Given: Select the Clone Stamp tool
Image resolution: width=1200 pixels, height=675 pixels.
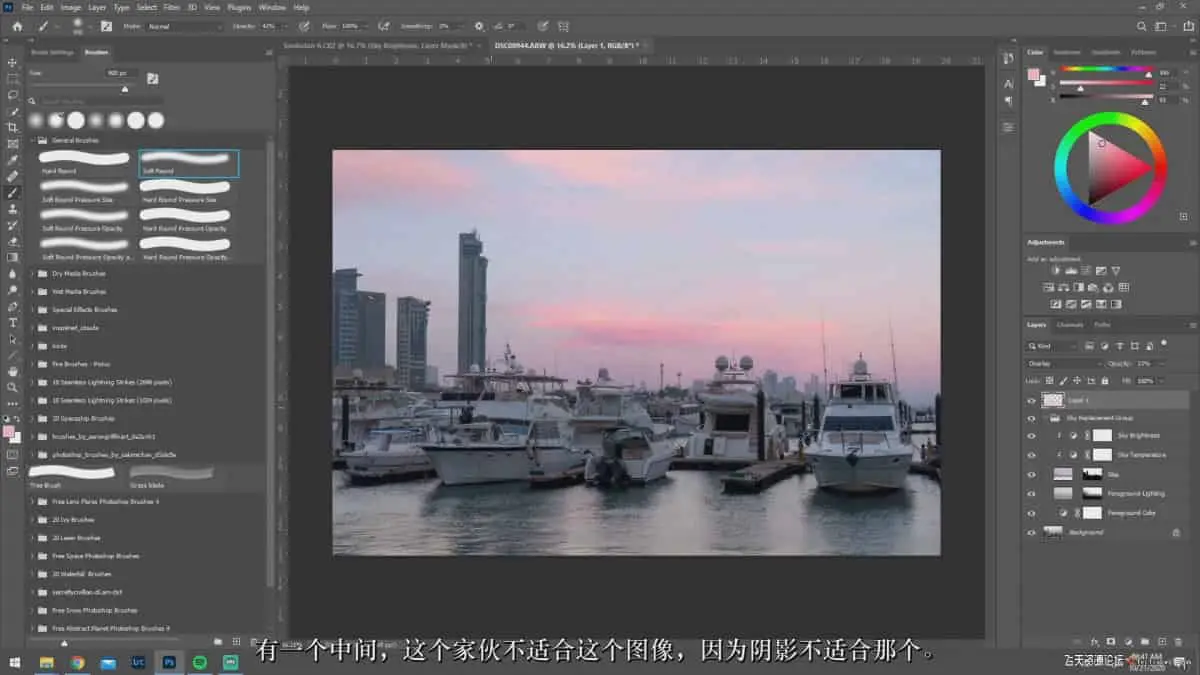Looking at the screenshot, I should click(13, 209).
